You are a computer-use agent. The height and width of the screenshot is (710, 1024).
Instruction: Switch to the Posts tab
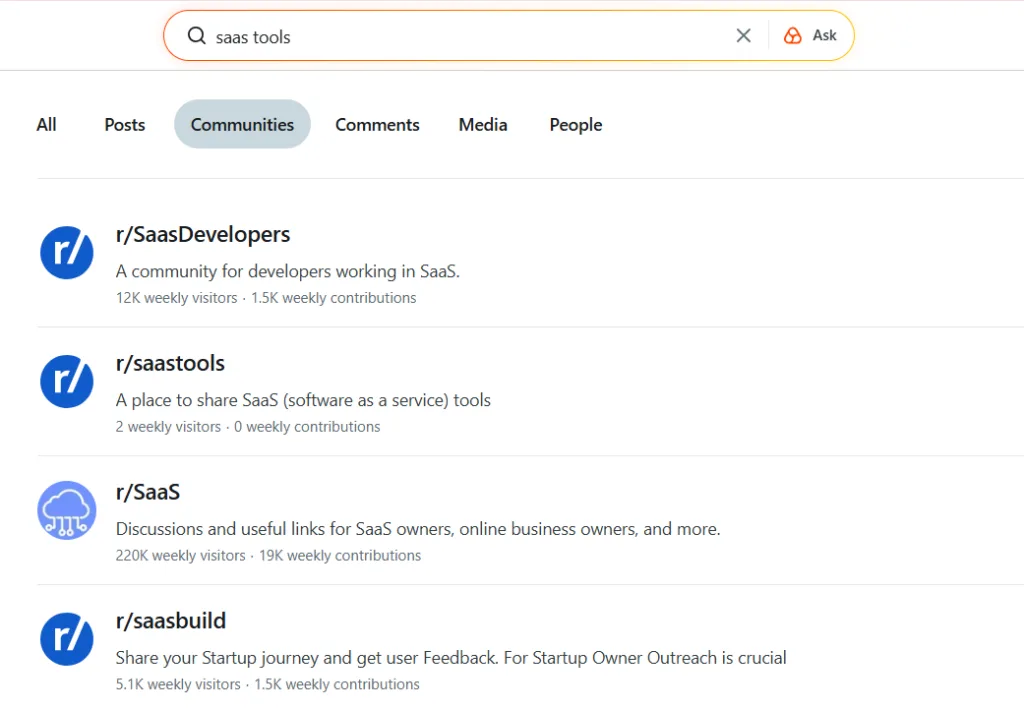pos(125,125)
